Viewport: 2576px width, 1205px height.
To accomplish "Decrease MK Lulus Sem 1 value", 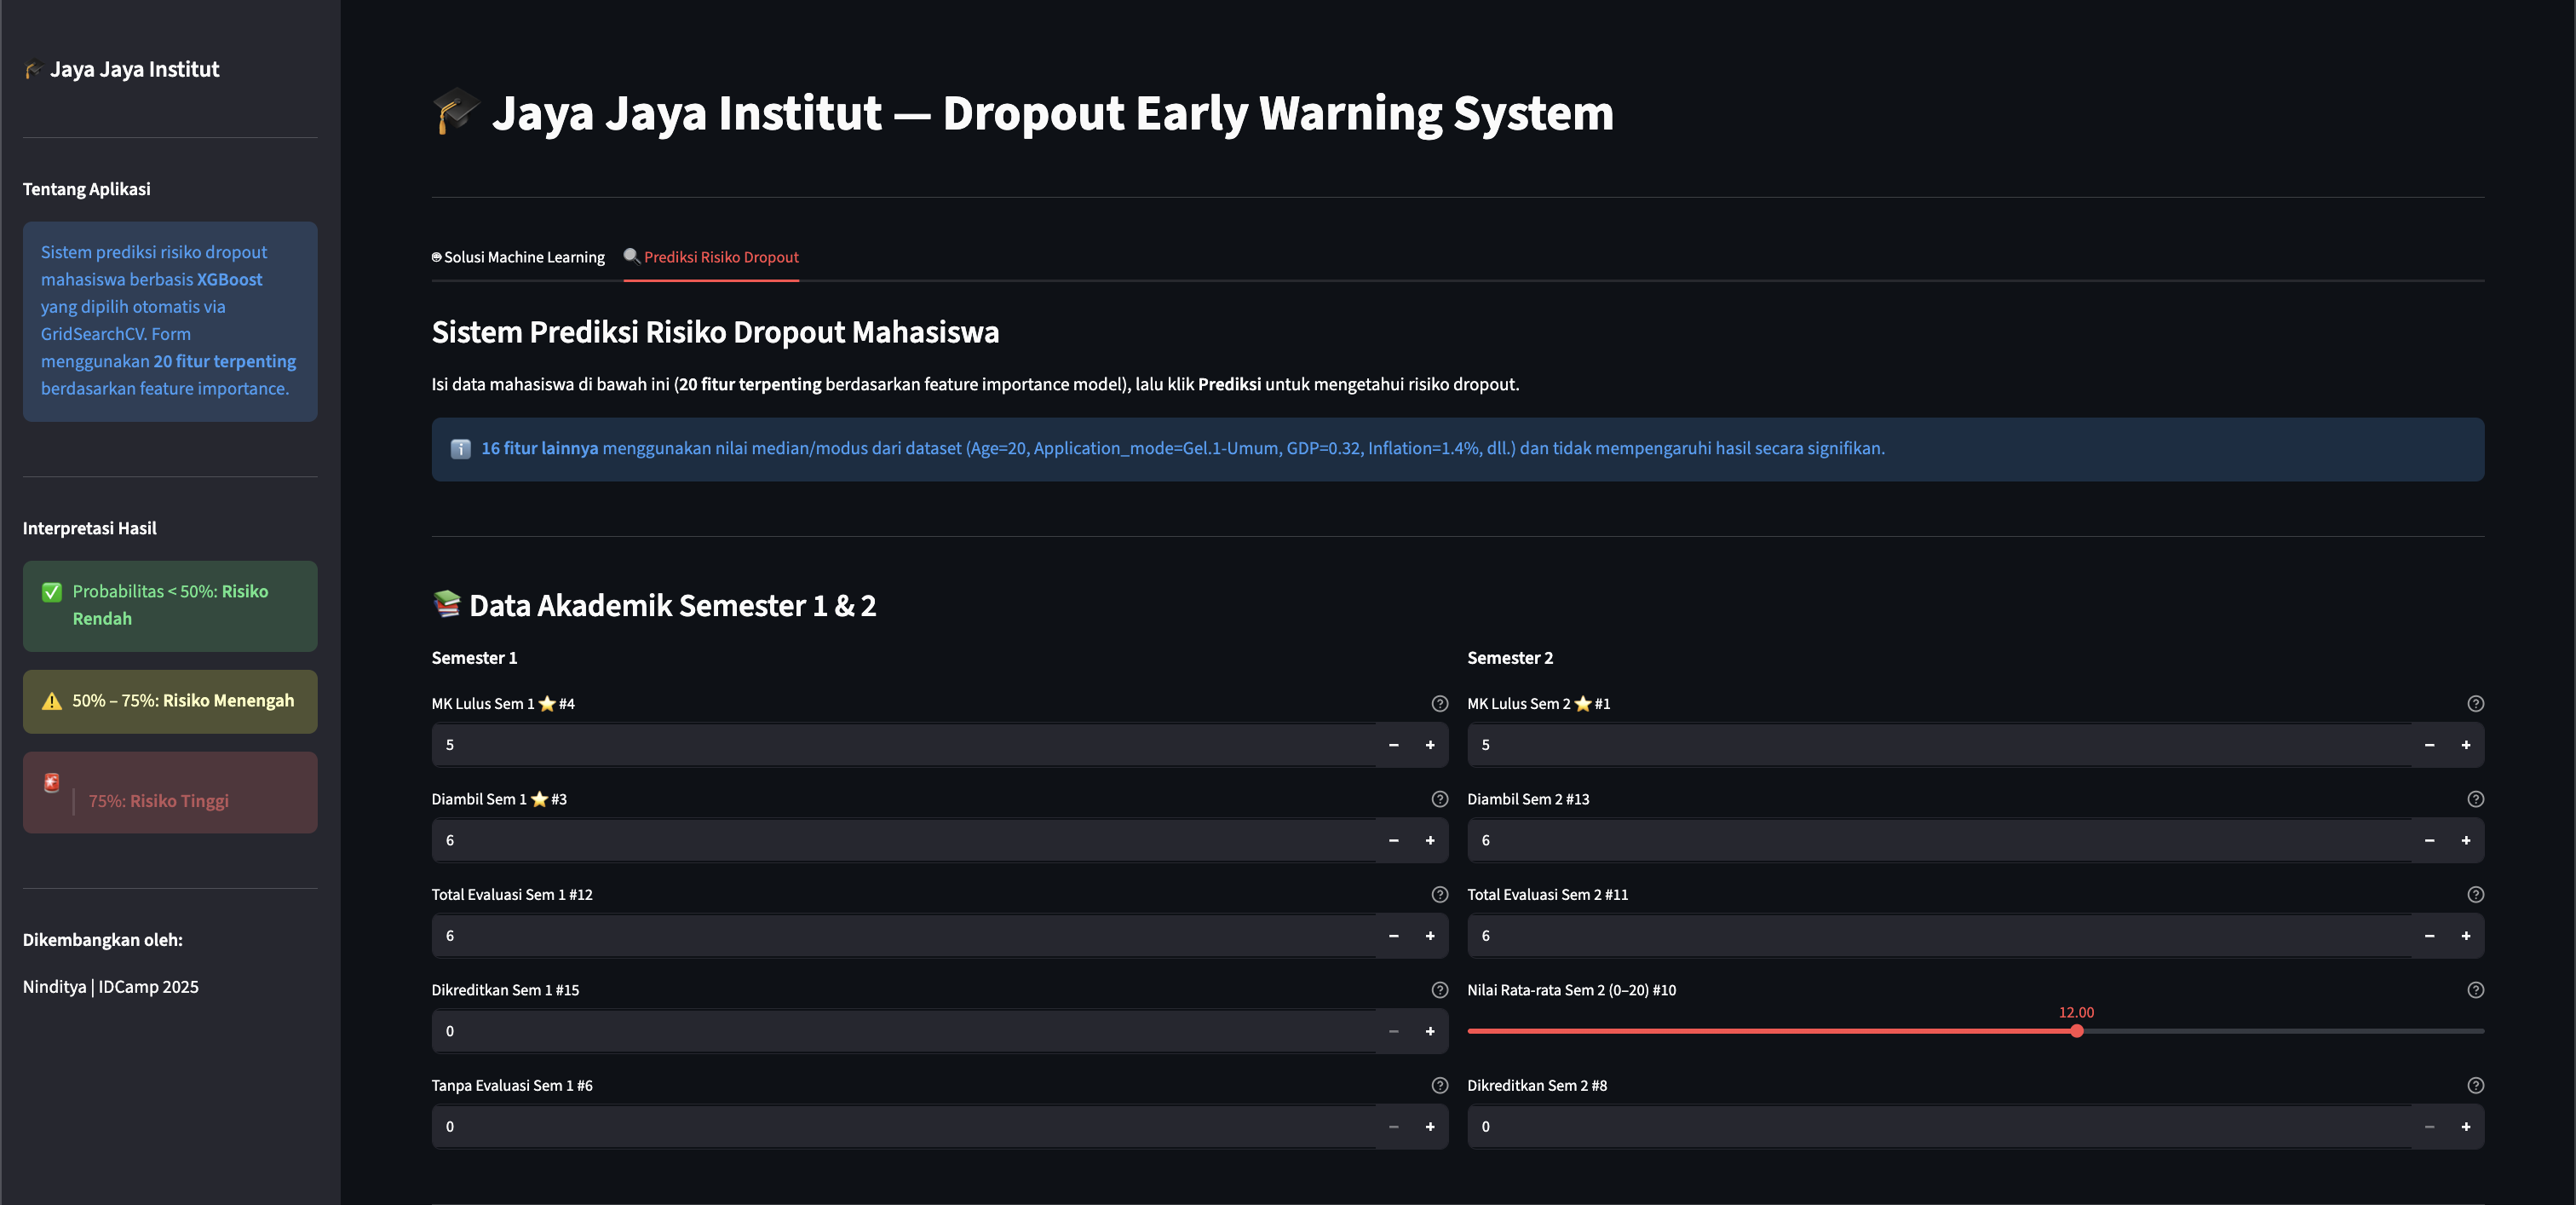I will (1393, 745).
